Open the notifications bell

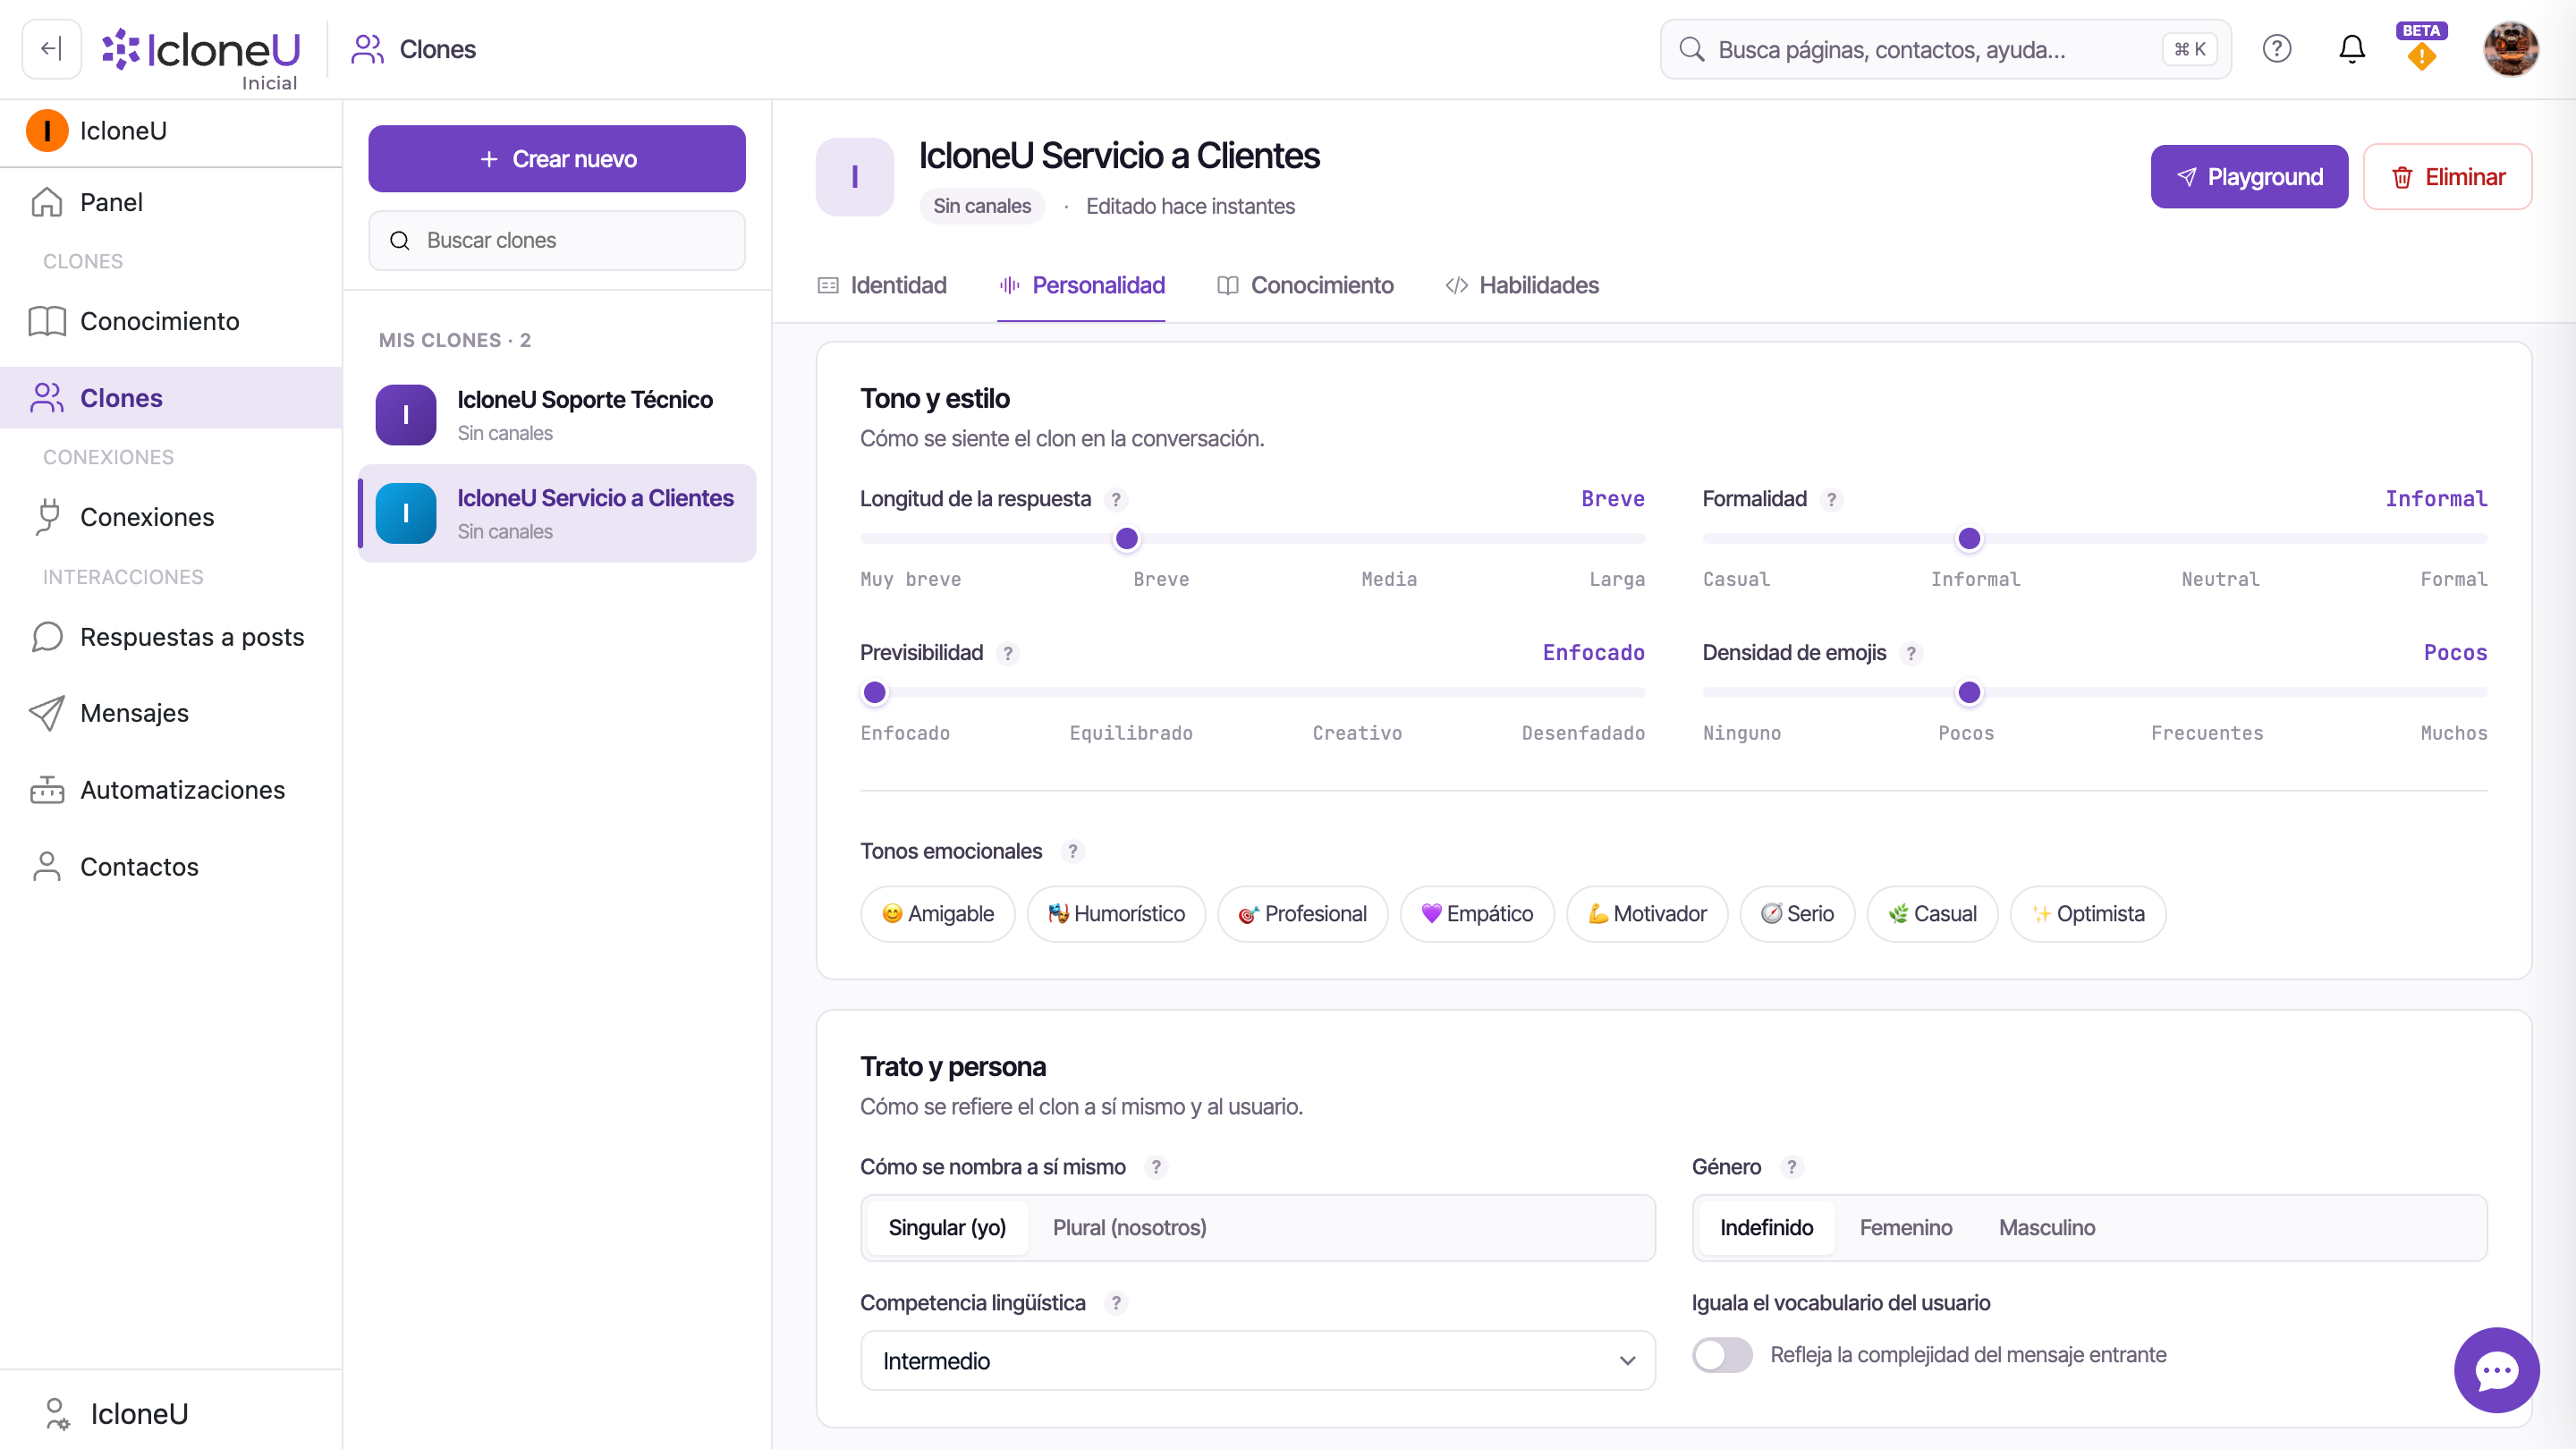(x=2352, y=49)
